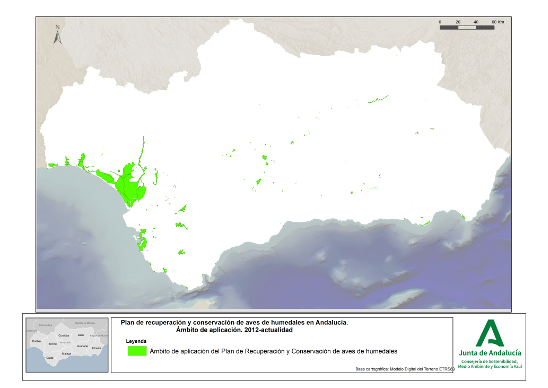
Task: Click the Consejería department text under the logo
Action: (490, 364)
